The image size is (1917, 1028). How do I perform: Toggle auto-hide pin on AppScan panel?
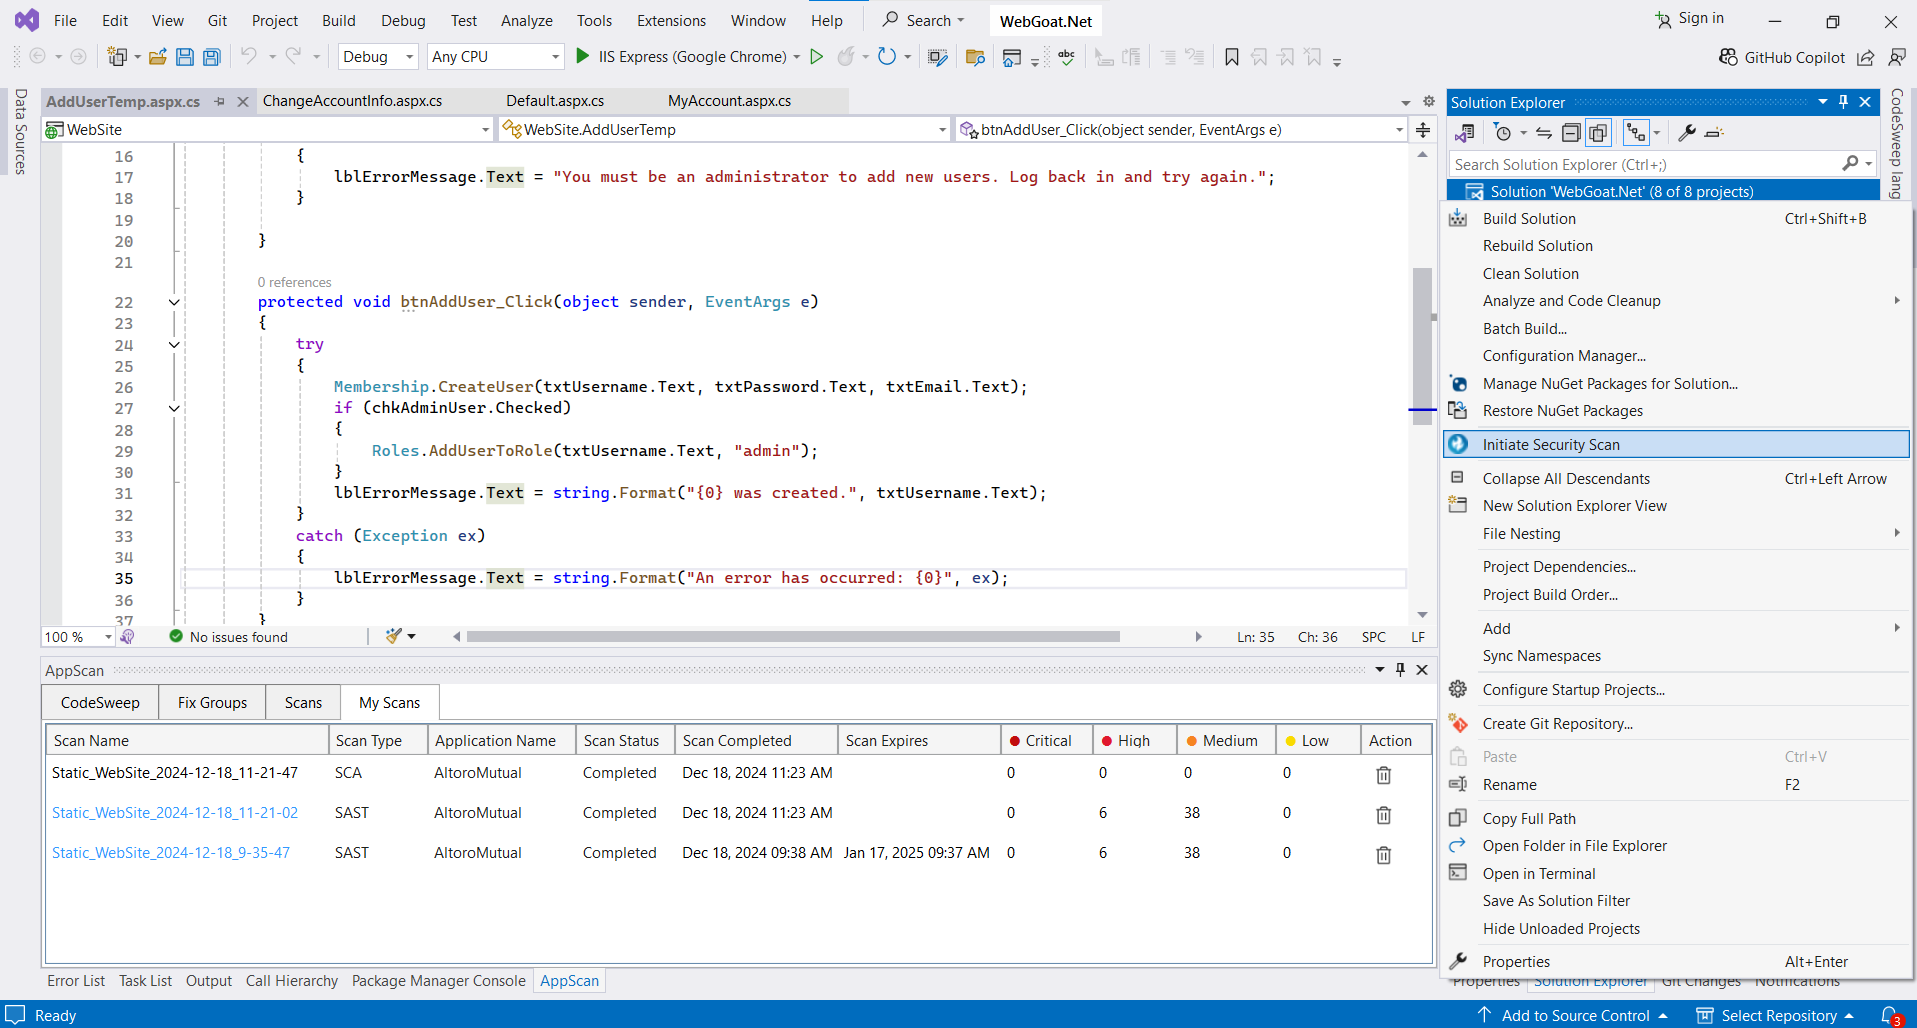(x=1400, y=669)
